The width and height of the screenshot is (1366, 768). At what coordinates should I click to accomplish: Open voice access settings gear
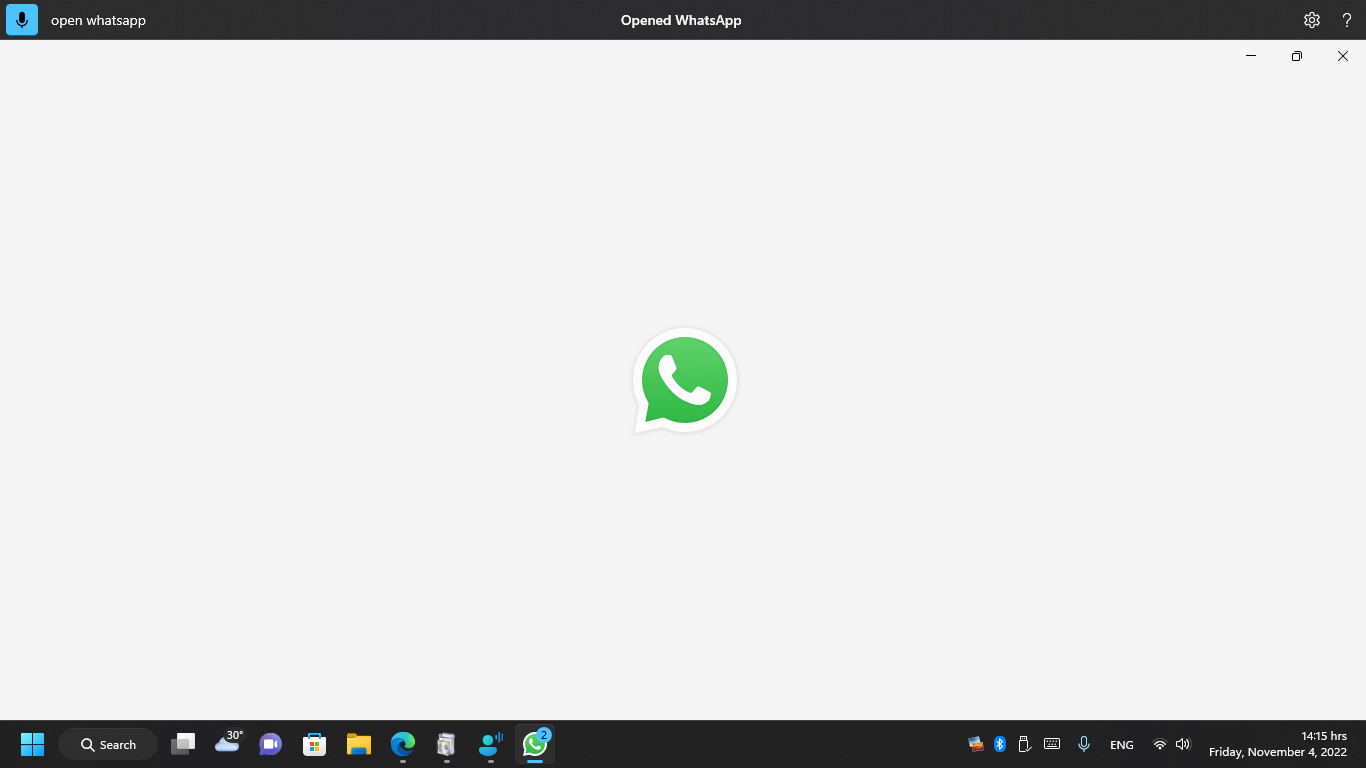coord(1312,20)
